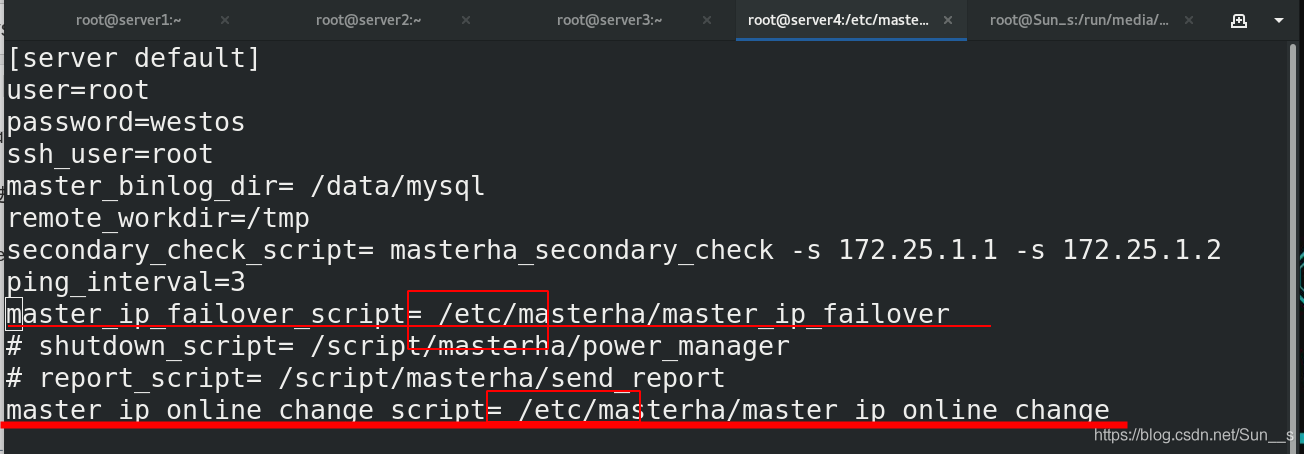The width and height of the screenshot is (1304, 454).
Task: Close the root@server4 tab
Action: click(x=948, y=20)
